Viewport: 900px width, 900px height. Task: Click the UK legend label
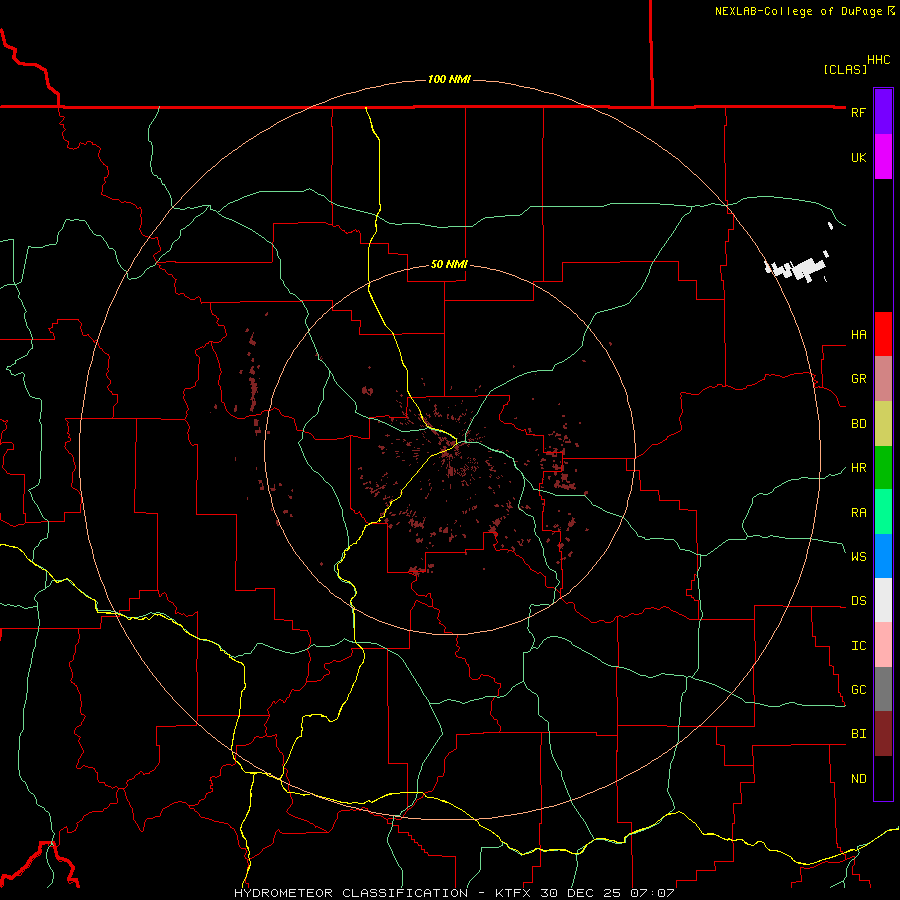(858, 157)
